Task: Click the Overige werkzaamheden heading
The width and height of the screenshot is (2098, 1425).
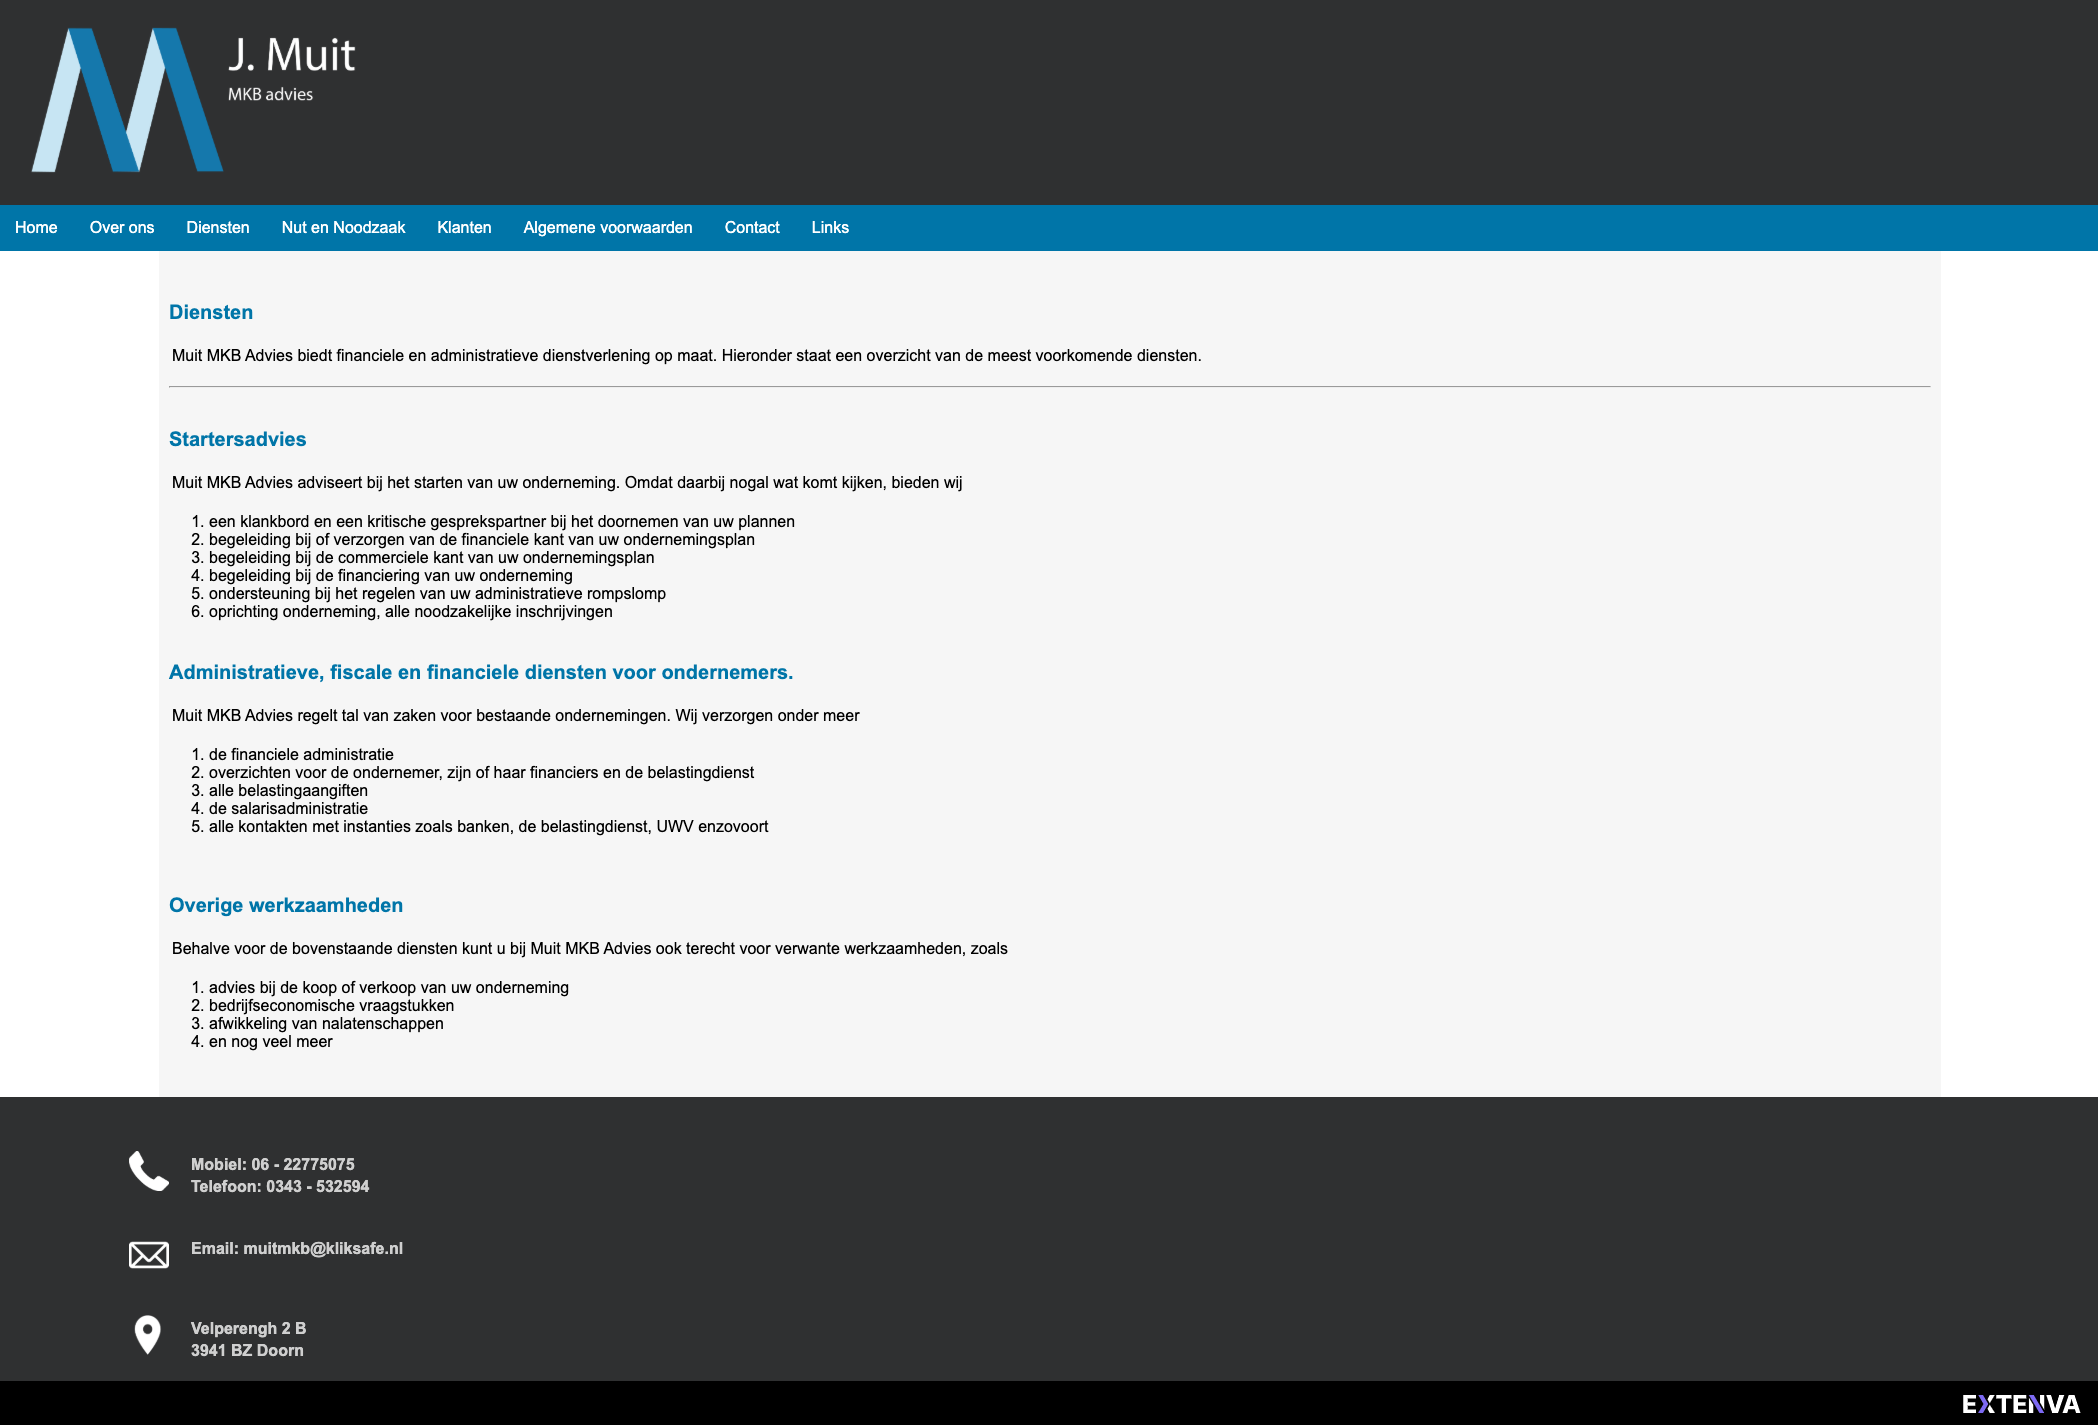Action: pos(286,905)
